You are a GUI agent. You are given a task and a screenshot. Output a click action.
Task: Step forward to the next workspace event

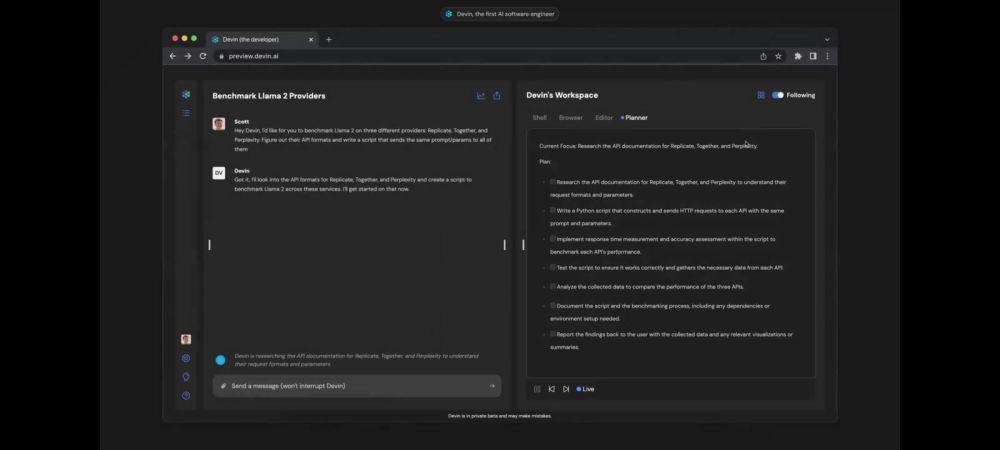click(566, 389)
